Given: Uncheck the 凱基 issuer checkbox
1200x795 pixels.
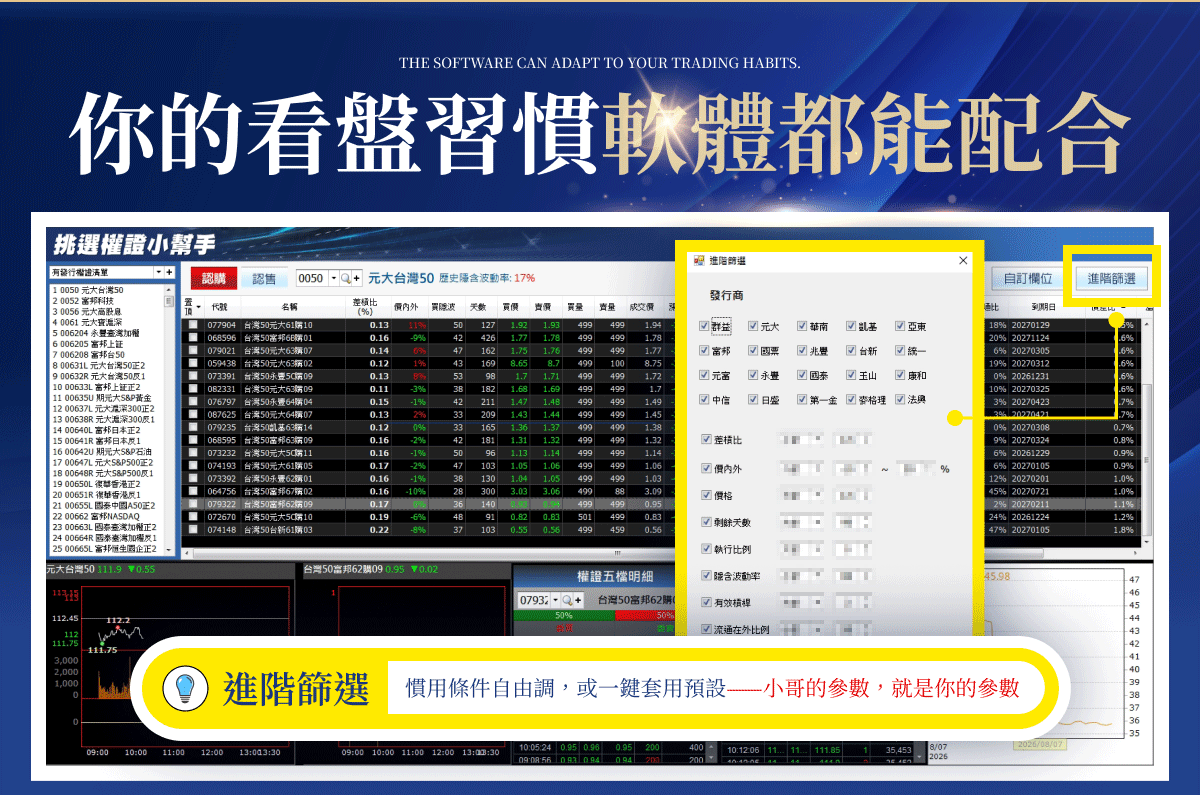Looking at the screenshot, I should 851,327.
